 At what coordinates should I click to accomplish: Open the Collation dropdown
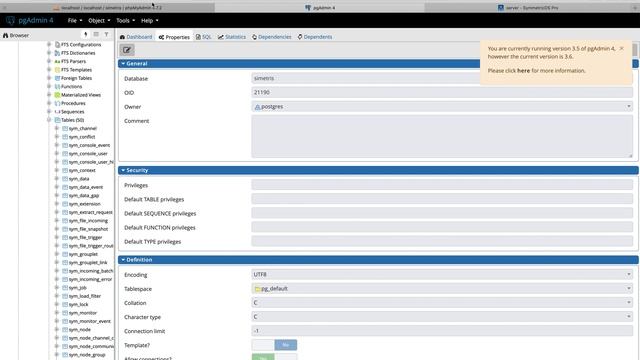coord(442,302)
